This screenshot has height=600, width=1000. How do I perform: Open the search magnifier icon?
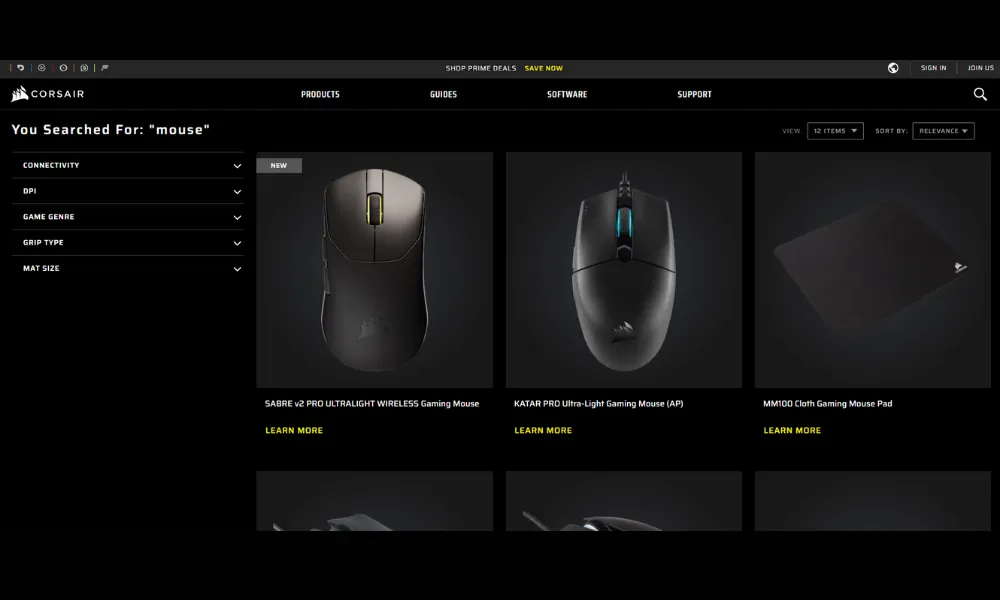[980, 94]
